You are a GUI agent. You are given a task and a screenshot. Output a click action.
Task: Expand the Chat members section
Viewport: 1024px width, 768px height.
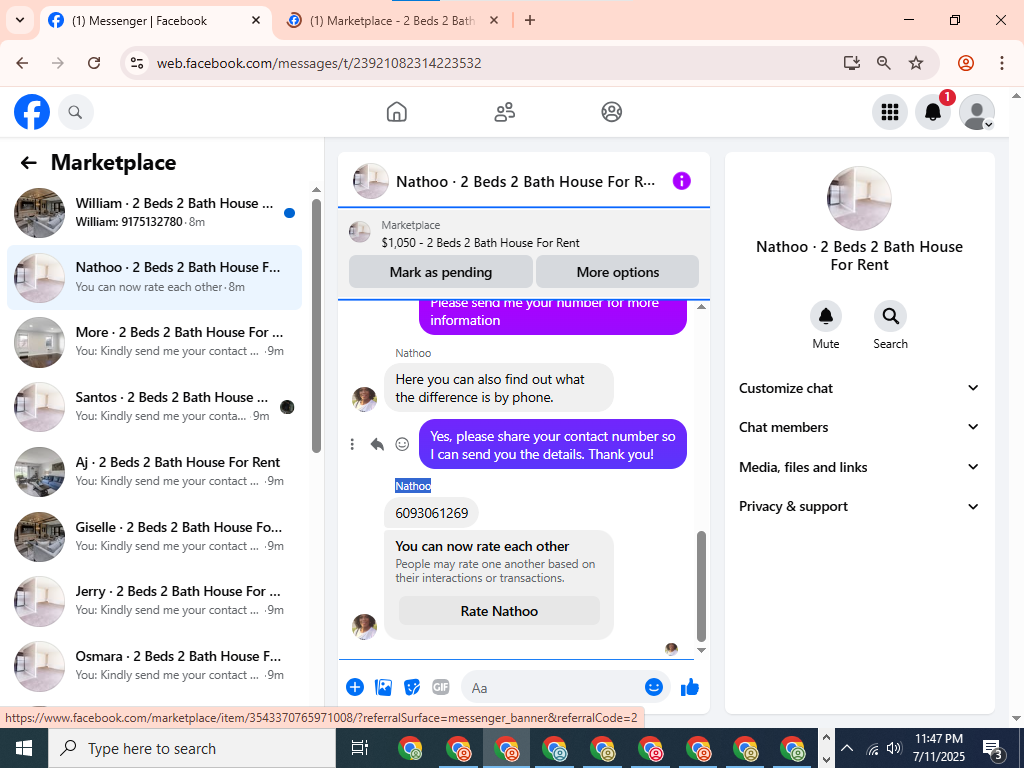tap(859, 427)
